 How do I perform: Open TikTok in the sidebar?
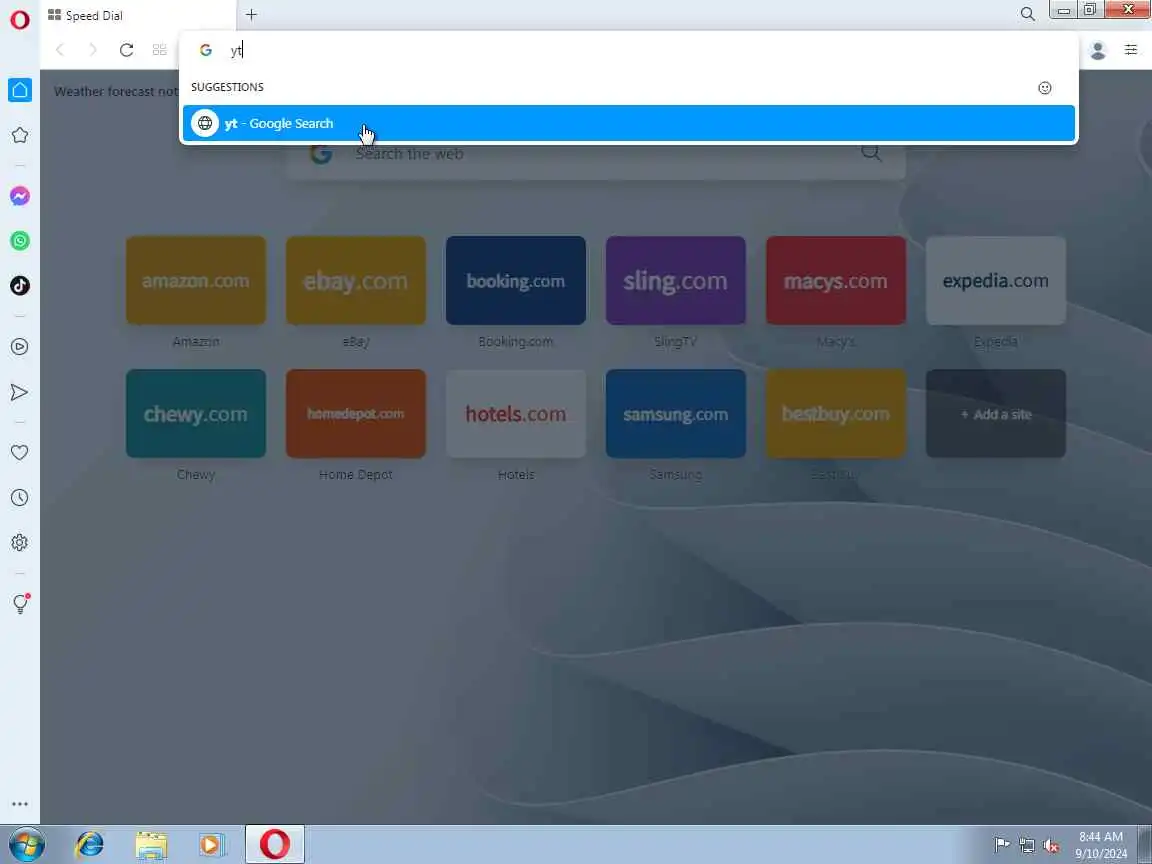[x=20, y=286]
